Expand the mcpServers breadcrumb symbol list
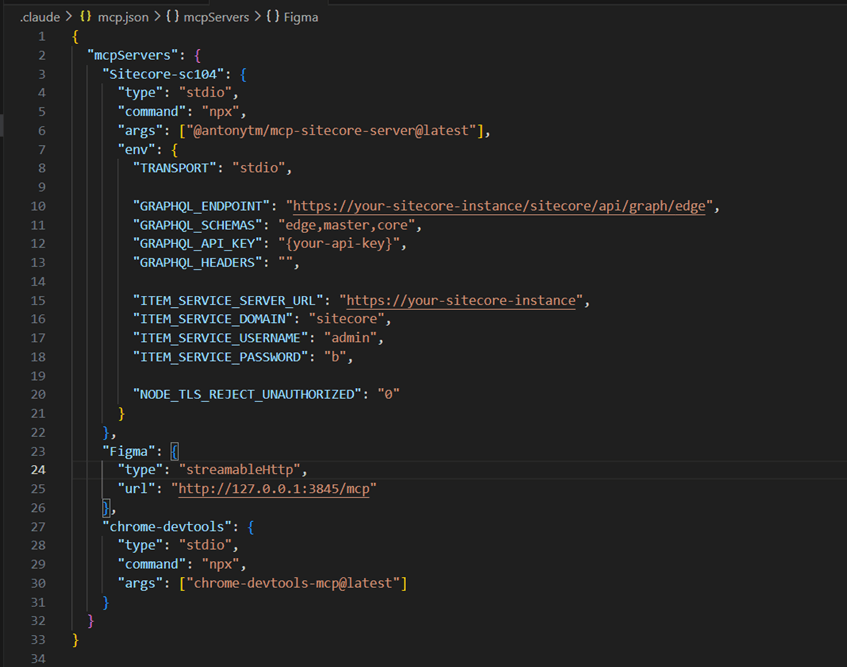 click(x=216, y=17)
